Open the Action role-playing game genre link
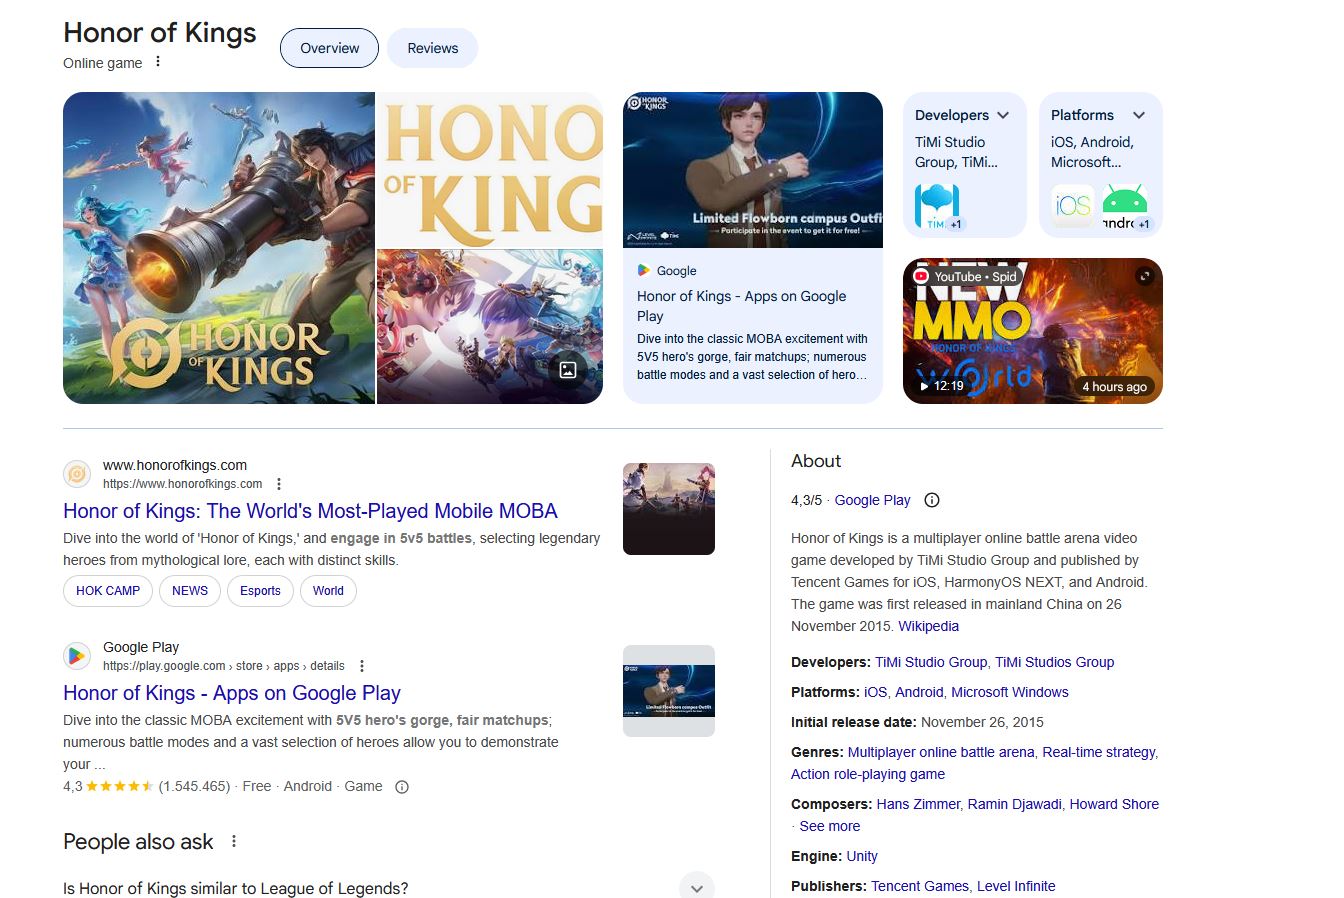 [868, 774]
